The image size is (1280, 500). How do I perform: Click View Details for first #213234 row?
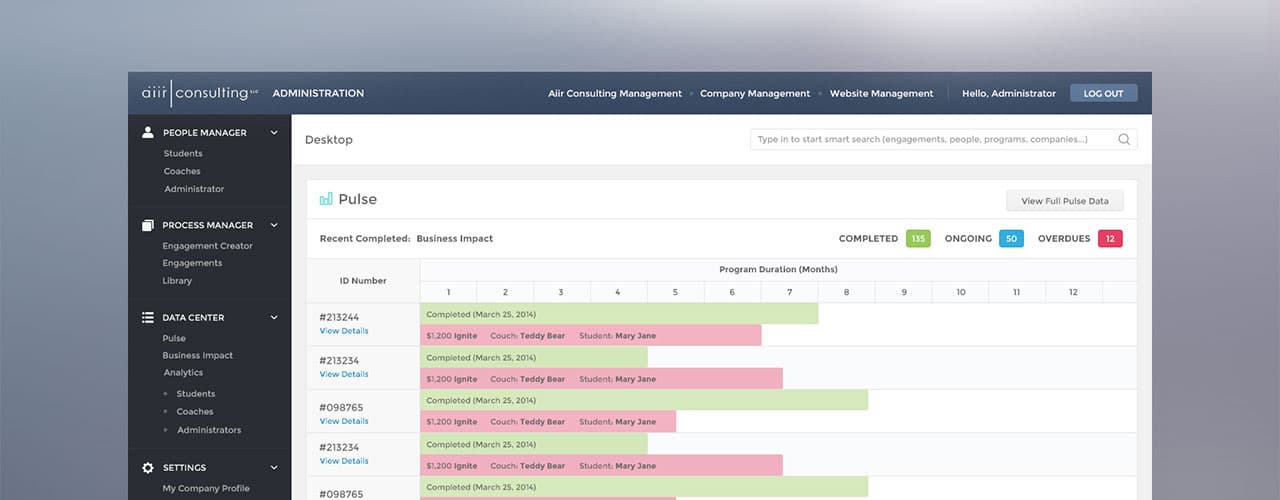(344, 374)
